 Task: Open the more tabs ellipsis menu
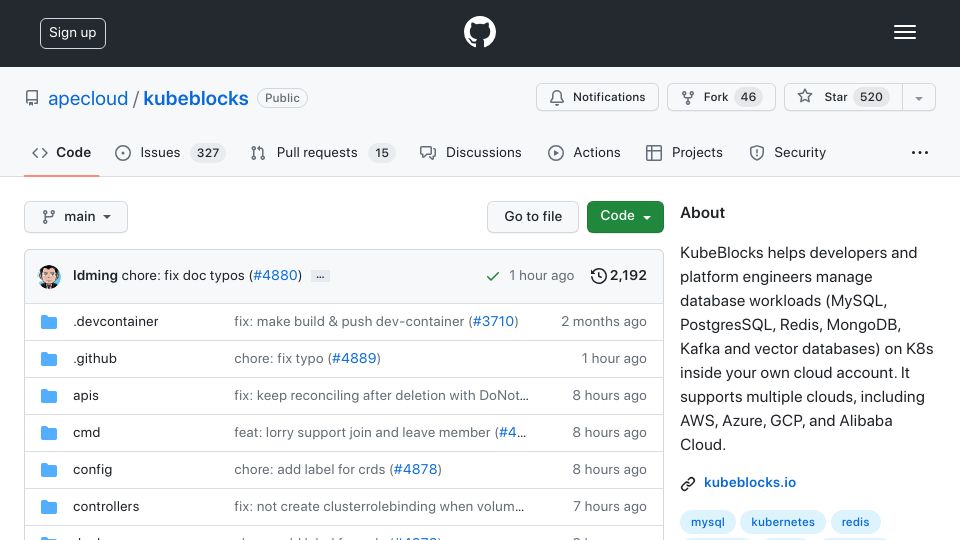[920, 152]
